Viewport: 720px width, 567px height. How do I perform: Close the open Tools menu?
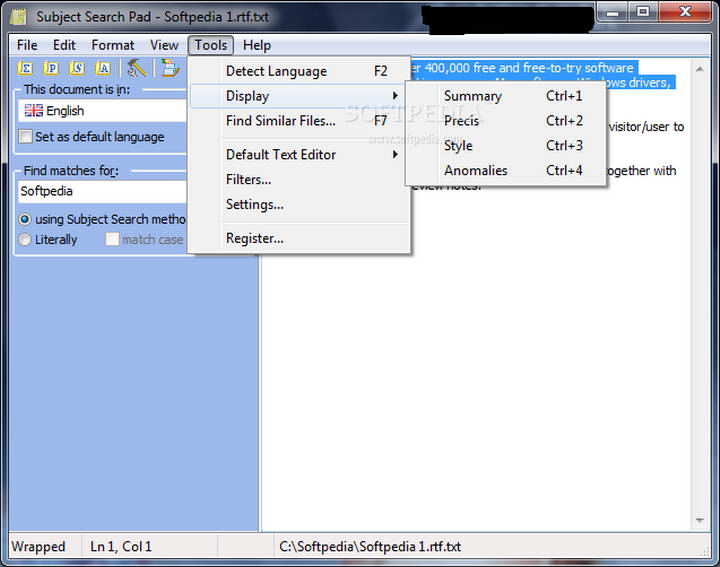[211, 45]
